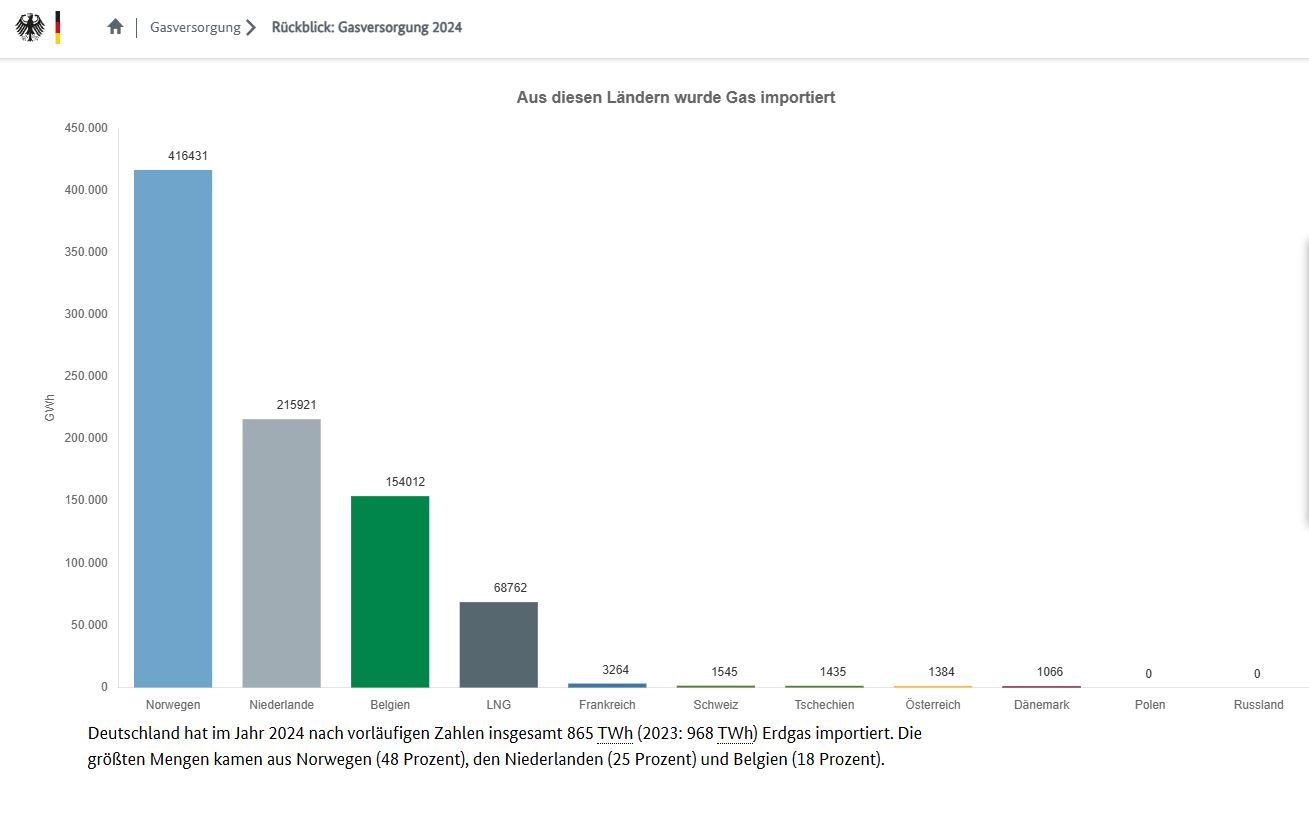Click the Norwegen axis label
Viewport: 1309px width, 824px height.
pyautogui.click(x=173, y=705)
